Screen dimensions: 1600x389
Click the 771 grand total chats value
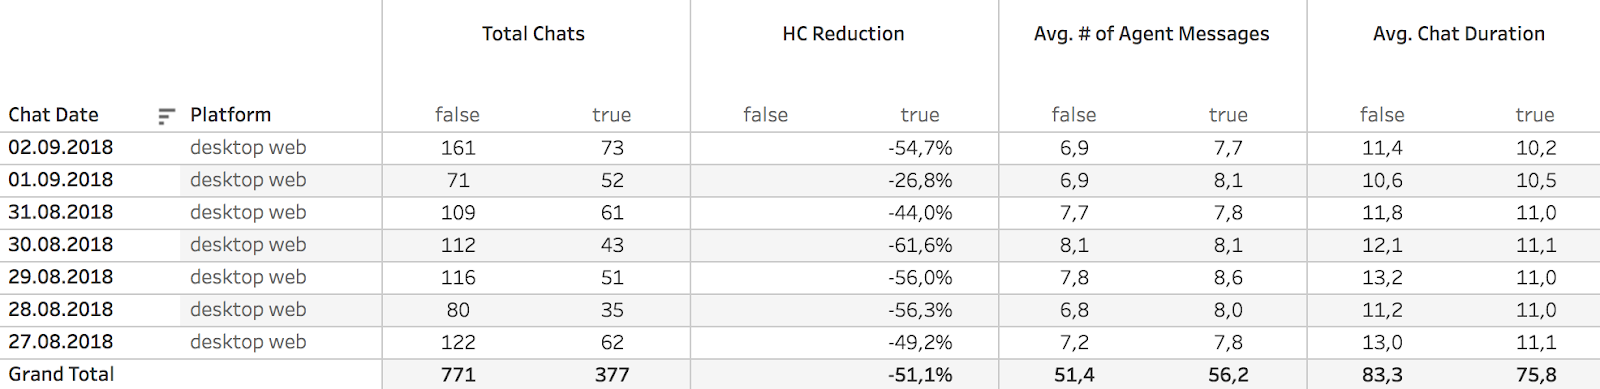(458, 375)
